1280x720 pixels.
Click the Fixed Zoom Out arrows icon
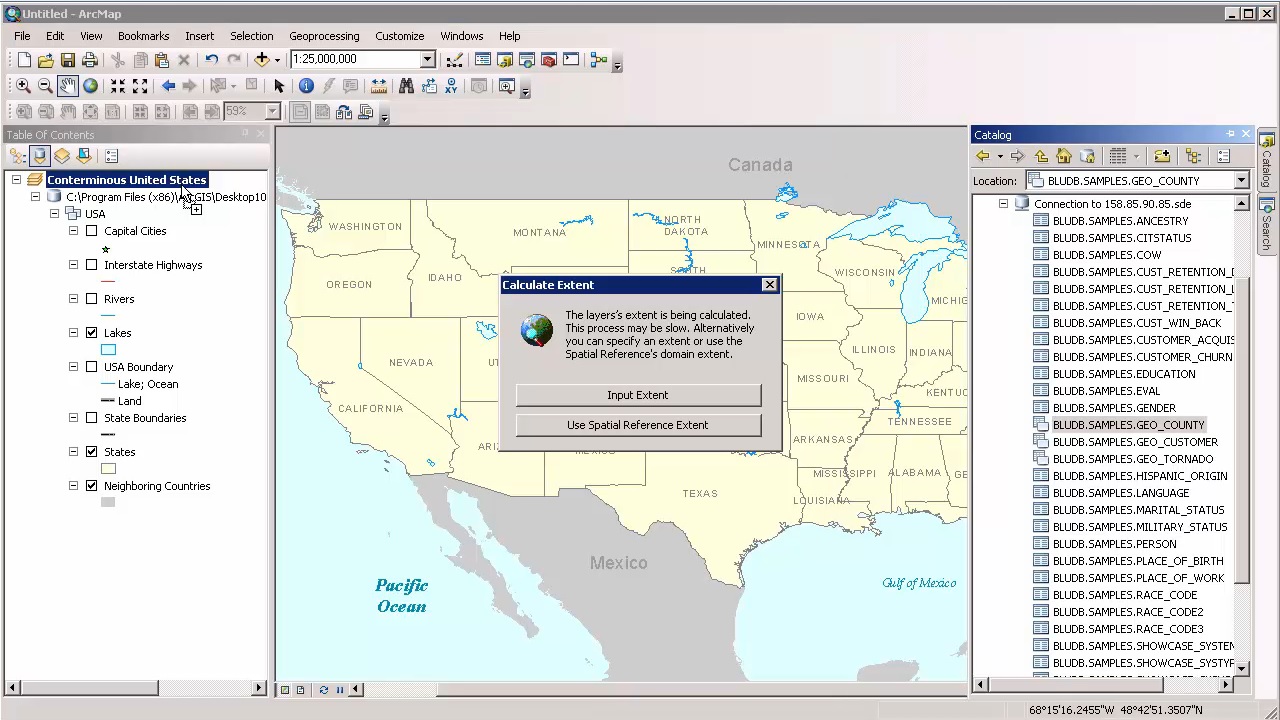tap(140, 87)
